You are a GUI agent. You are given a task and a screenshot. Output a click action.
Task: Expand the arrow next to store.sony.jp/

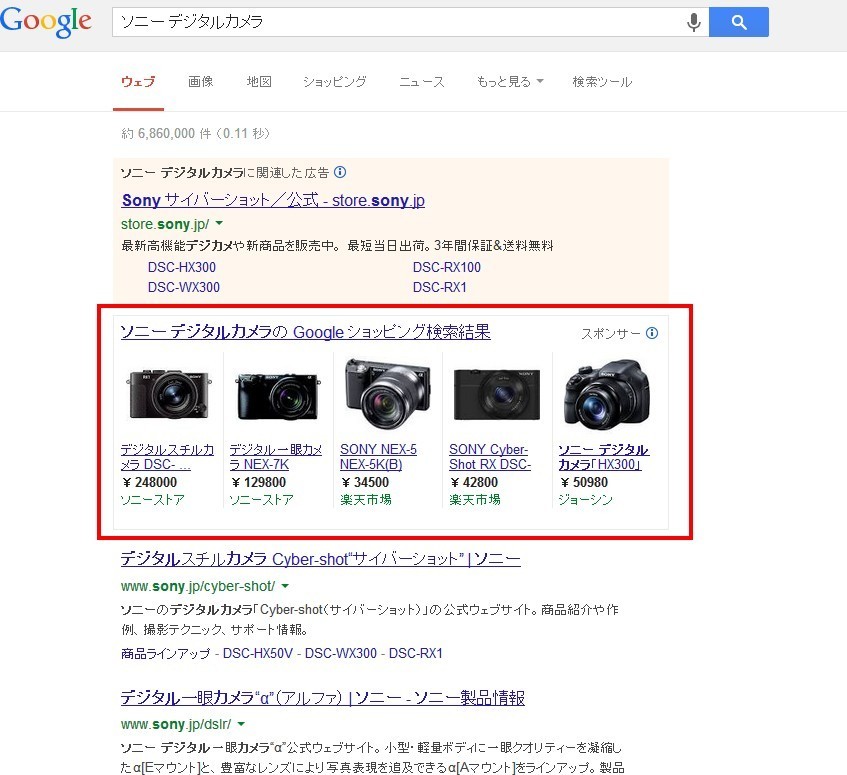[x=219, y=223]
